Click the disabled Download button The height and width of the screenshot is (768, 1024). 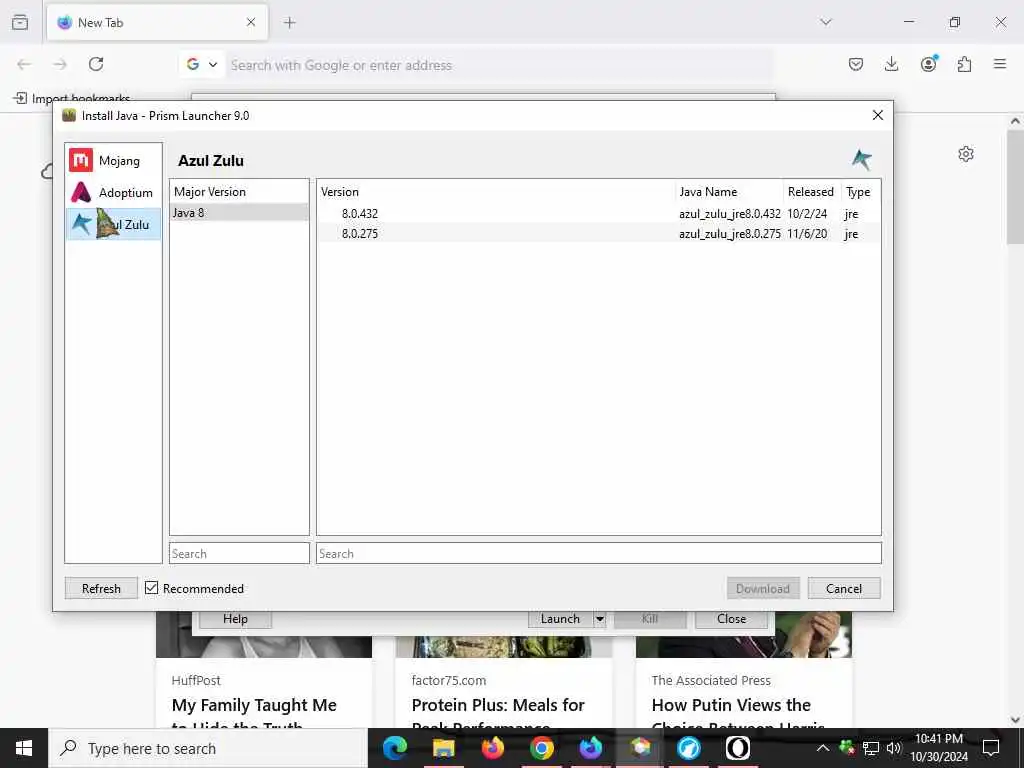pos(763,588)
